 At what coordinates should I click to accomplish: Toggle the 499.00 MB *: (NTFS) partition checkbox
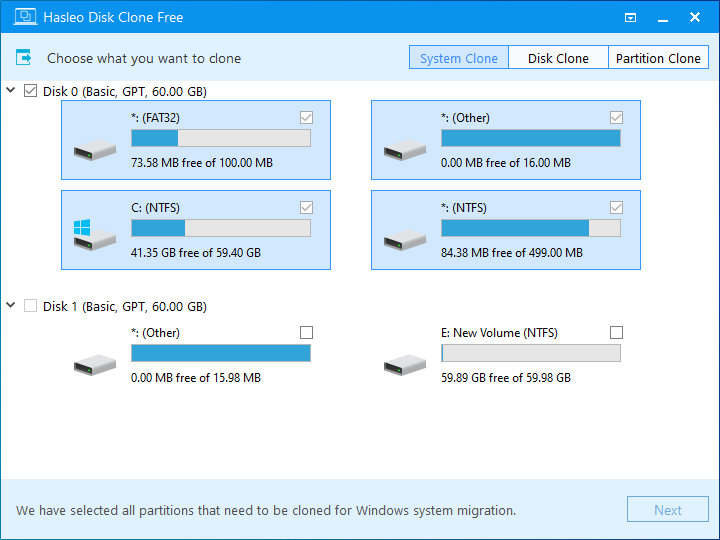tap(616, 208)
